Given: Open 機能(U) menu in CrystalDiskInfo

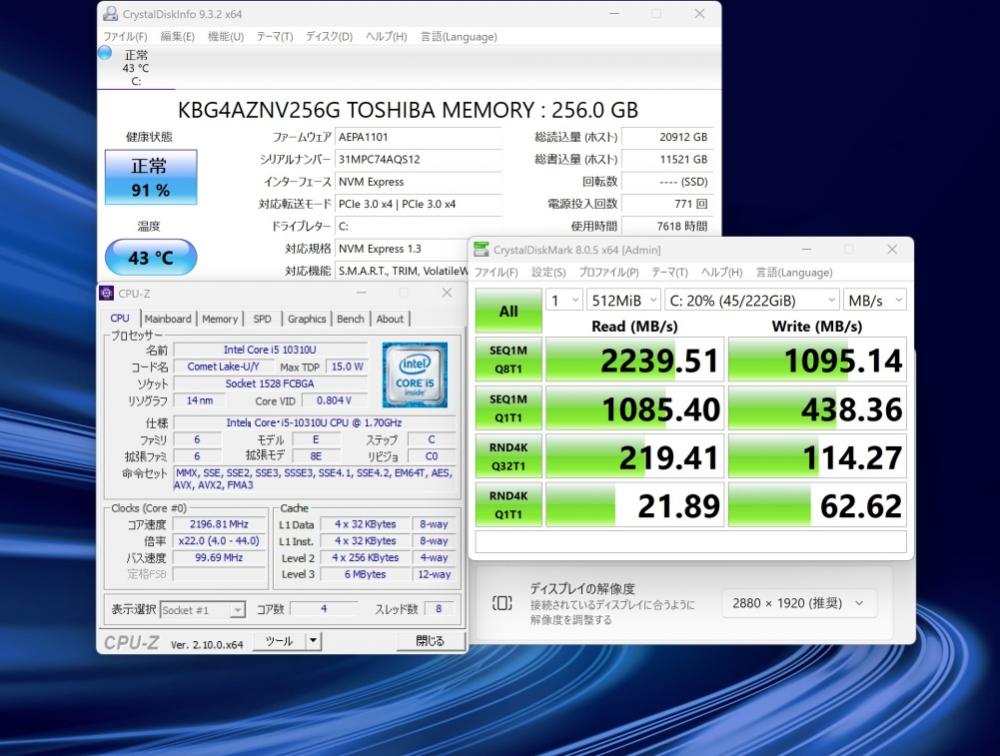Looking at the screenshot, I should 226,36.
